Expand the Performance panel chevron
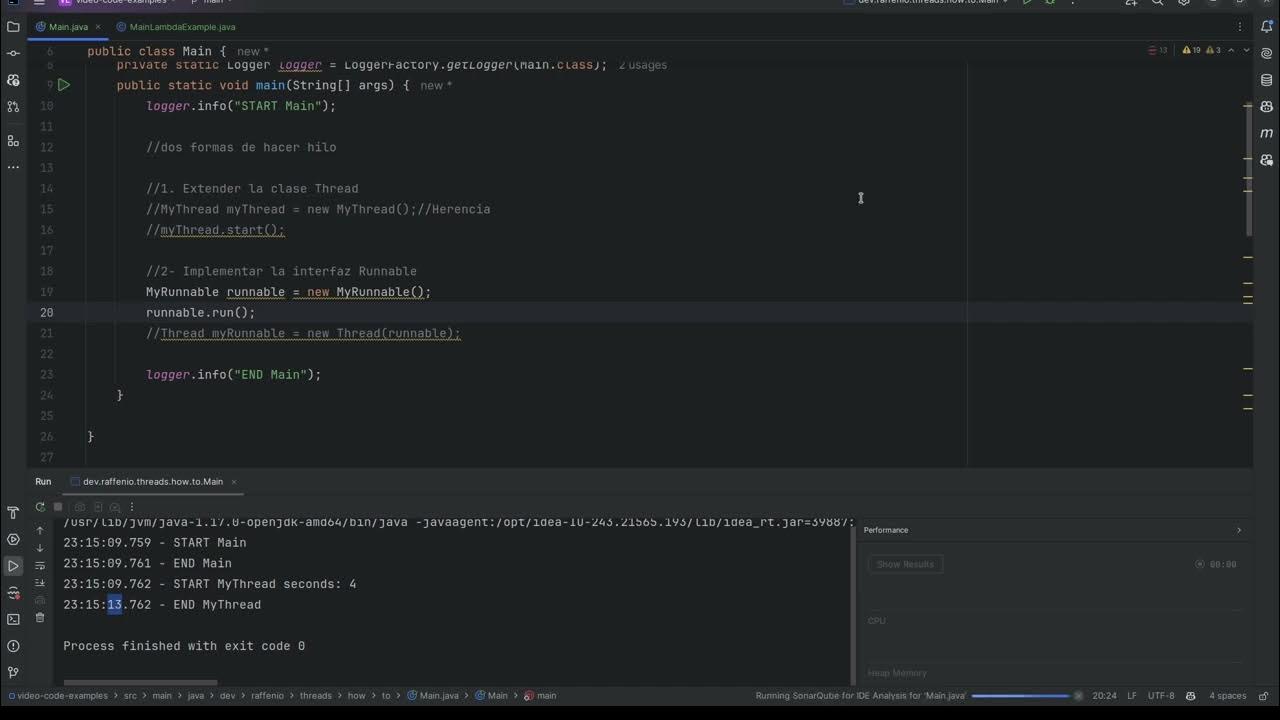This screenshot has width=1280, height=720. [x=1239, y=530]
